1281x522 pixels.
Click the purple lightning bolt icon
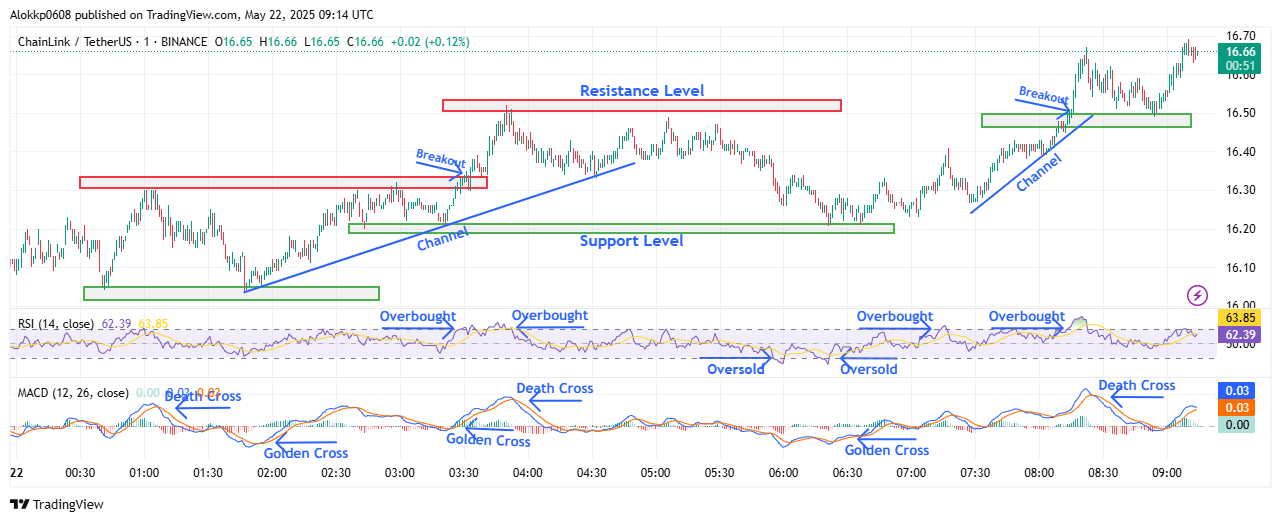(x=1196, y=295)
